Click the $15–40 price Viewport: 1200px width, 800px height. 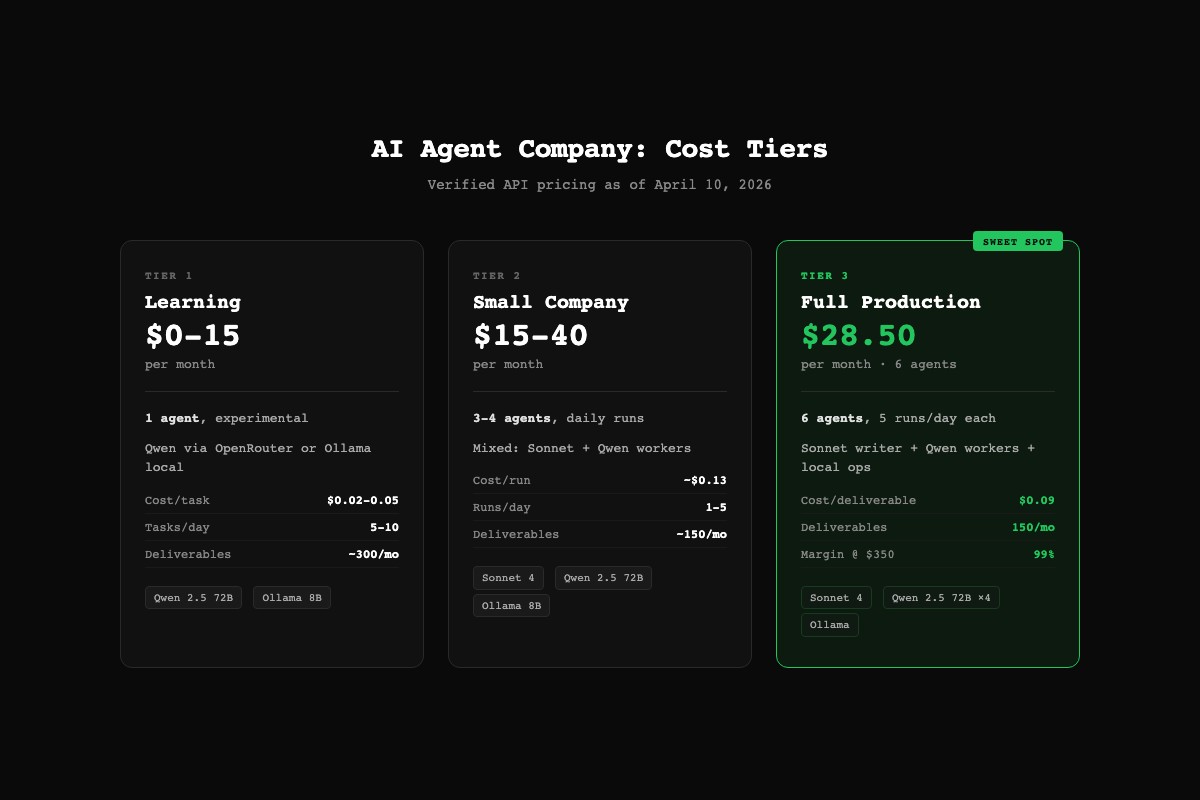(x=530, y=335)
